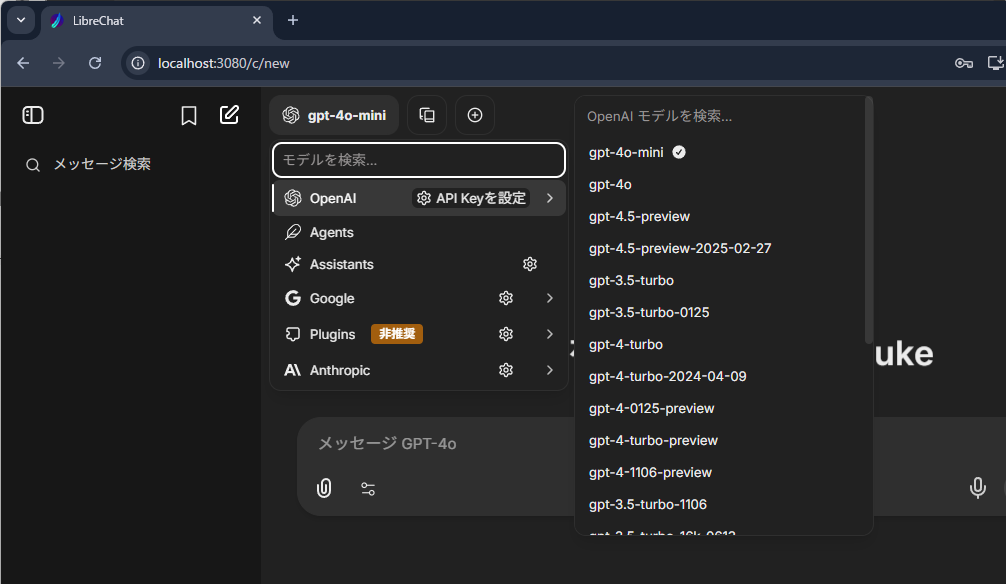The height and width of the screenshot is (584, 1006).
Task: Open conversation parameters sliders icon
Action: (x=368, y=489)
